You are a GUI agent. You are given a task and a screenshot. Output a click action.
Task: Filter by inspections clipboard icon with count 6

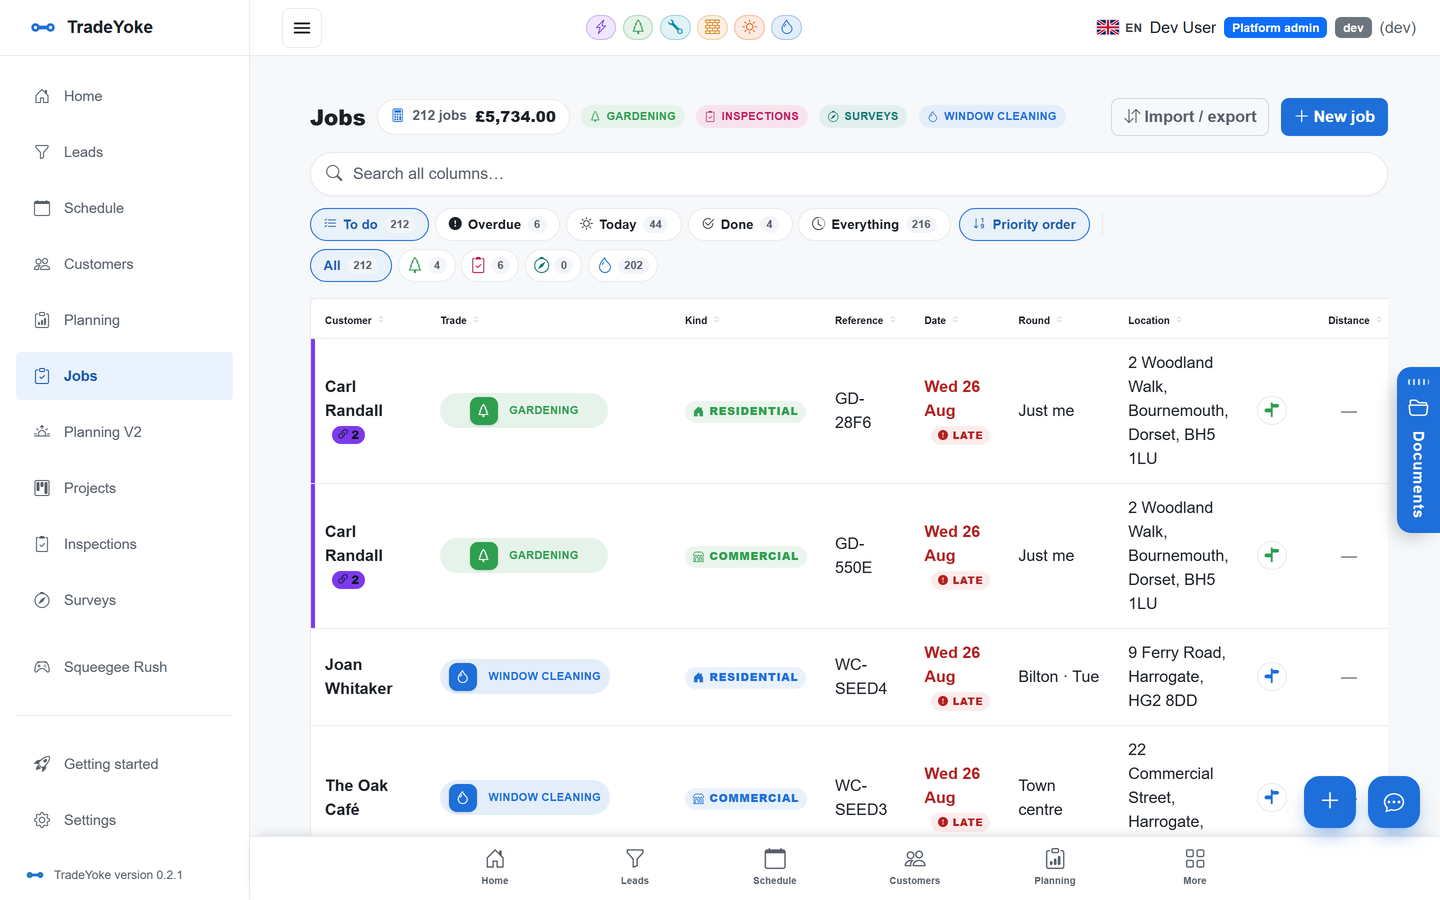[490, 265]
